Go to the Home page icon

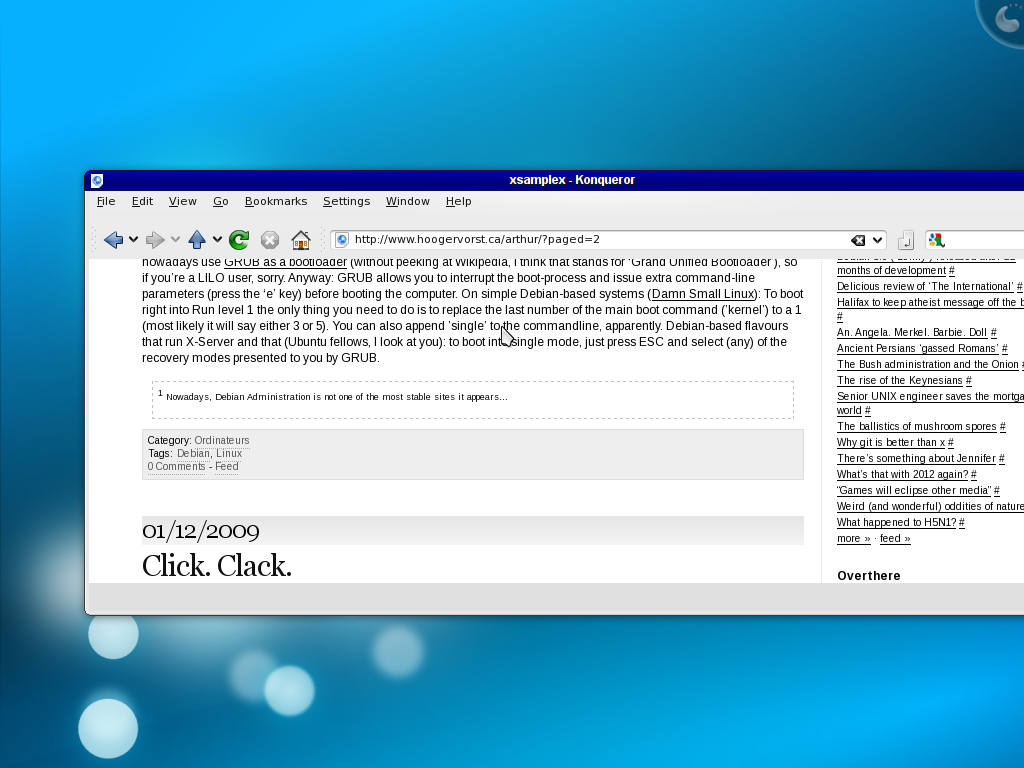300,240
